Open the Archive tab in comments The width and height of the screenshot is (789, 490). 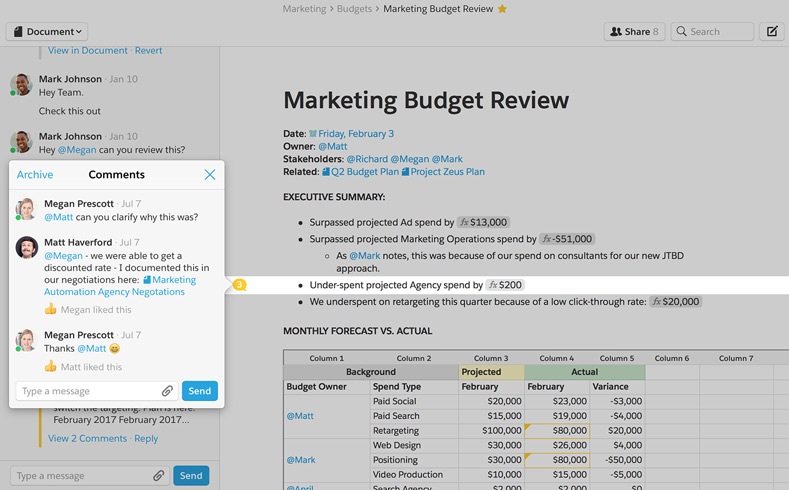point(35,175)
